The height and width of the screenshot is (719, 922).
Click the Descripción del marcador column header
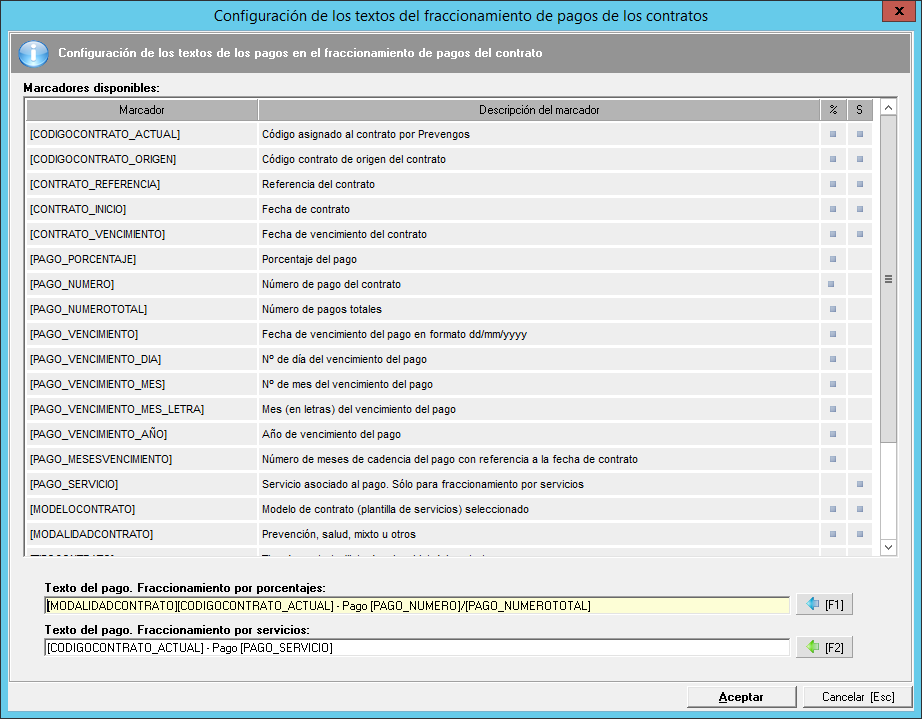point(539,109)
